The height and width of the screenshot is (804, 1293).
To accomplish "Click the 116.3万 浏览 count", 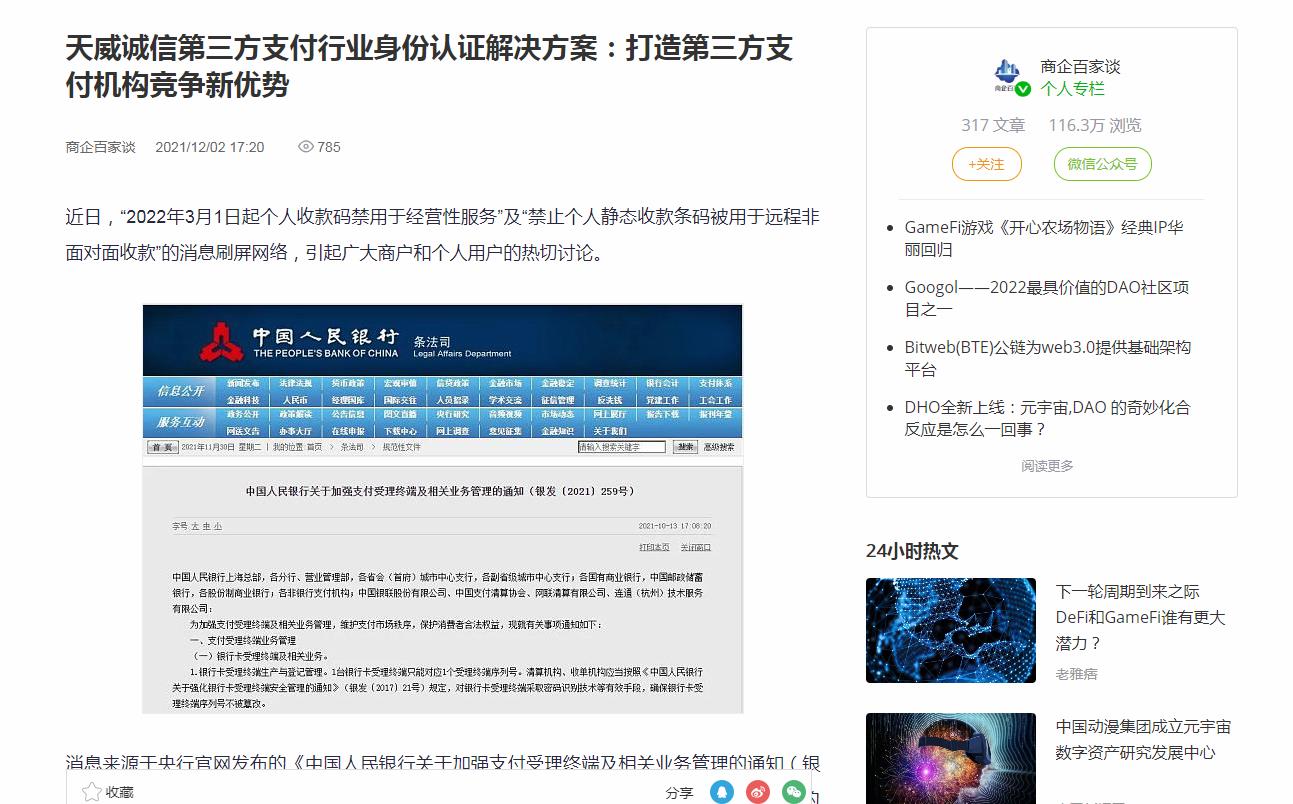I will [1095, 125].
